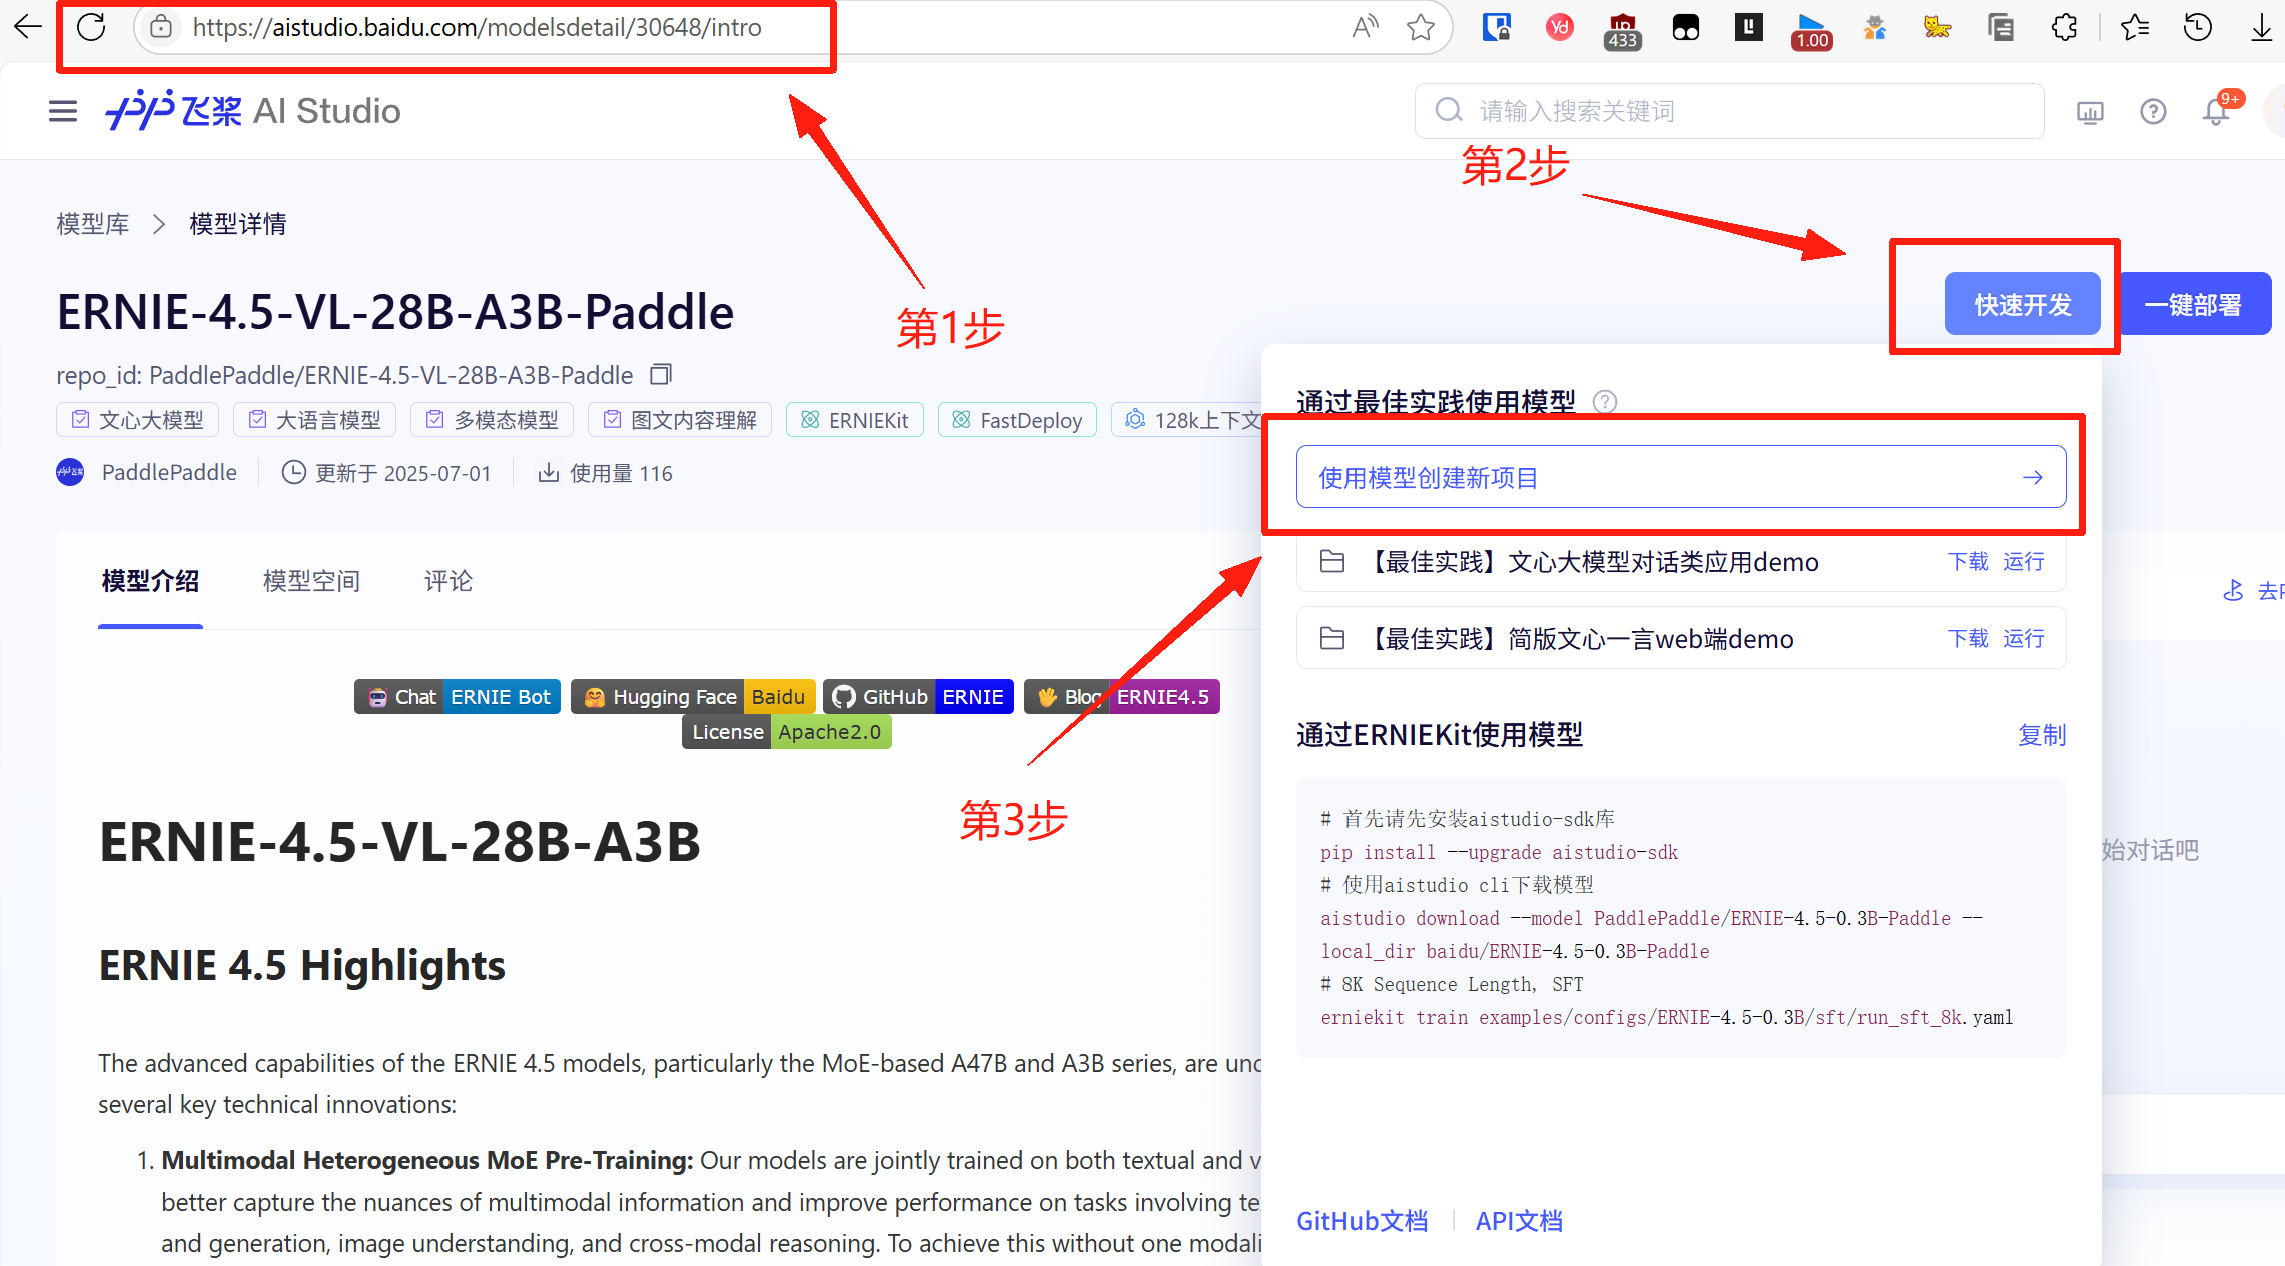
Task: Click the 快速开发 button
Action: (x=2022, y=304)
